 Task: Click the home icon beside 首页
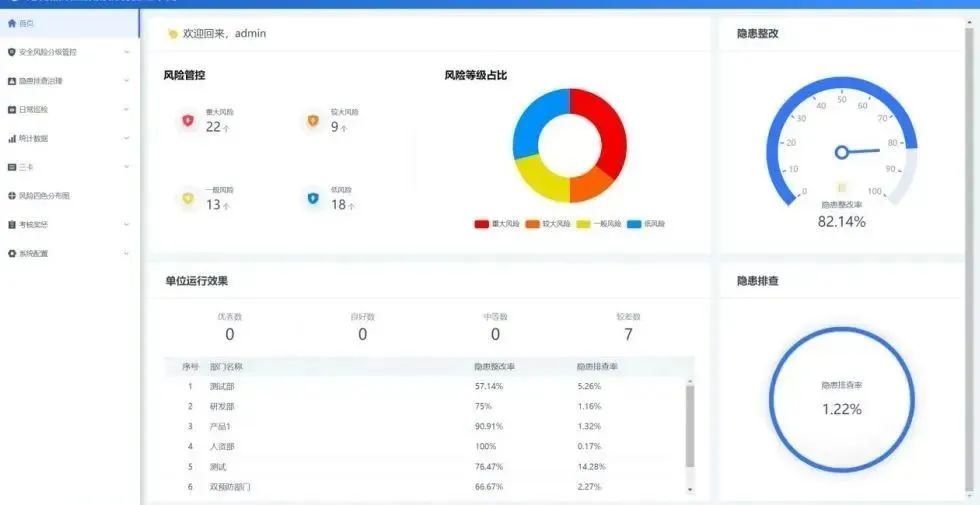point(12,23)
